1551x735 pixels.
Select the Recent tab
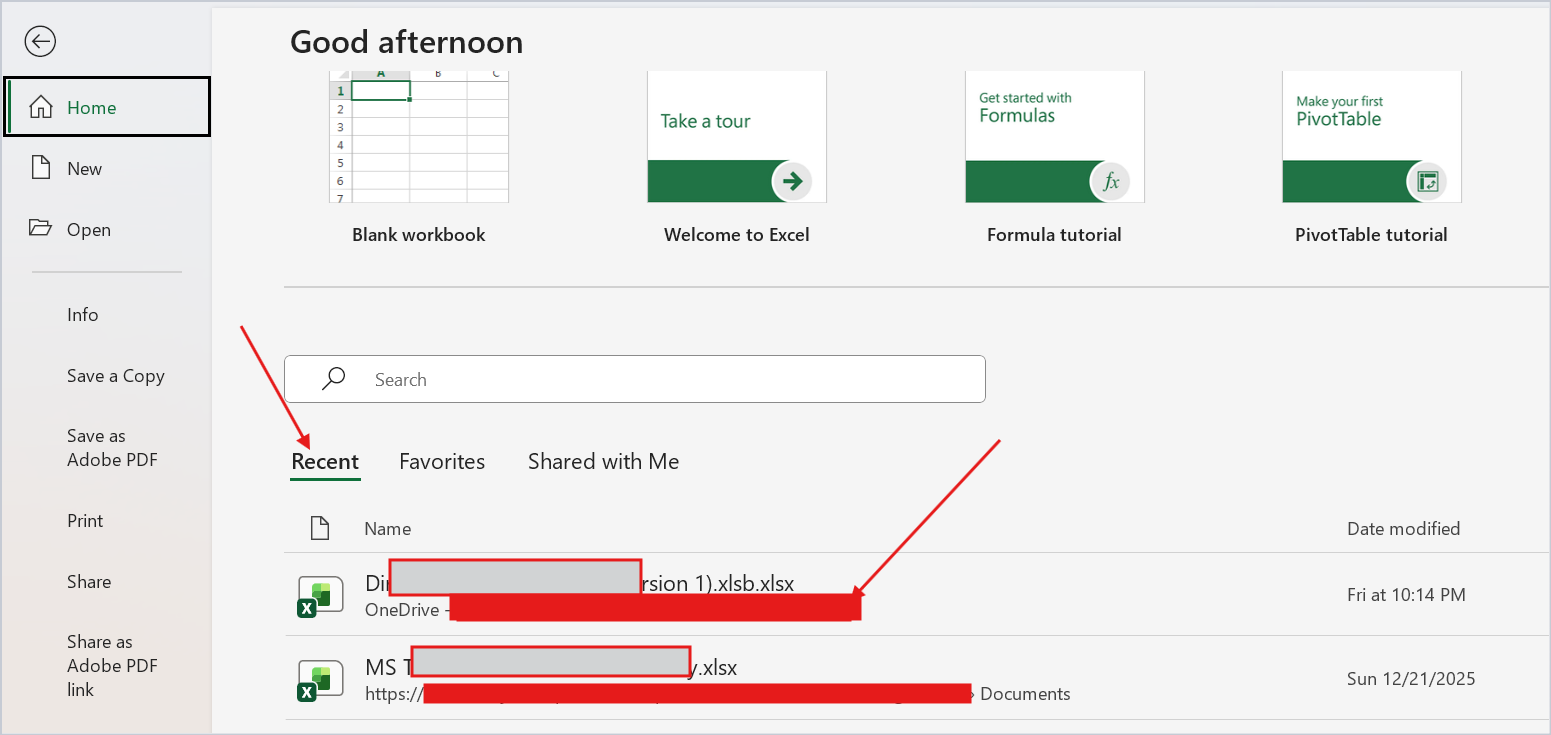[325, 461]
